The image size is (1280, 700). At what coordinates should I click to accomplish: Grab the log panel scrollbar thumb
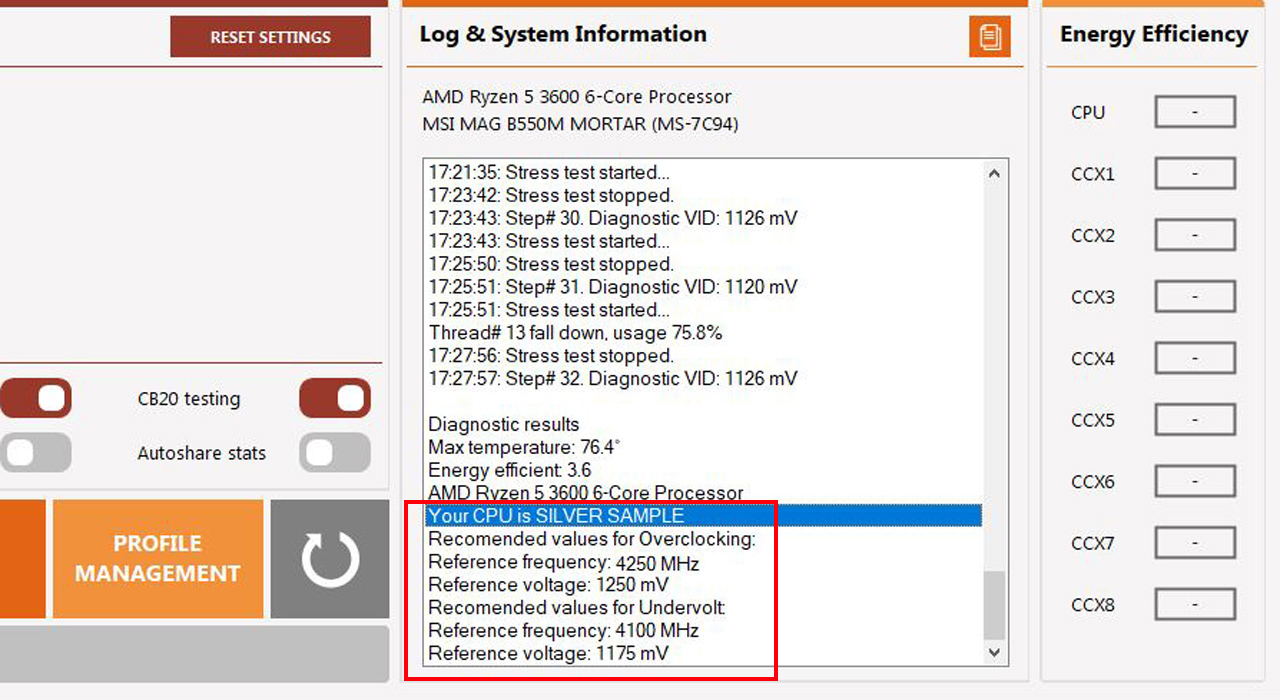coord(994,604)
